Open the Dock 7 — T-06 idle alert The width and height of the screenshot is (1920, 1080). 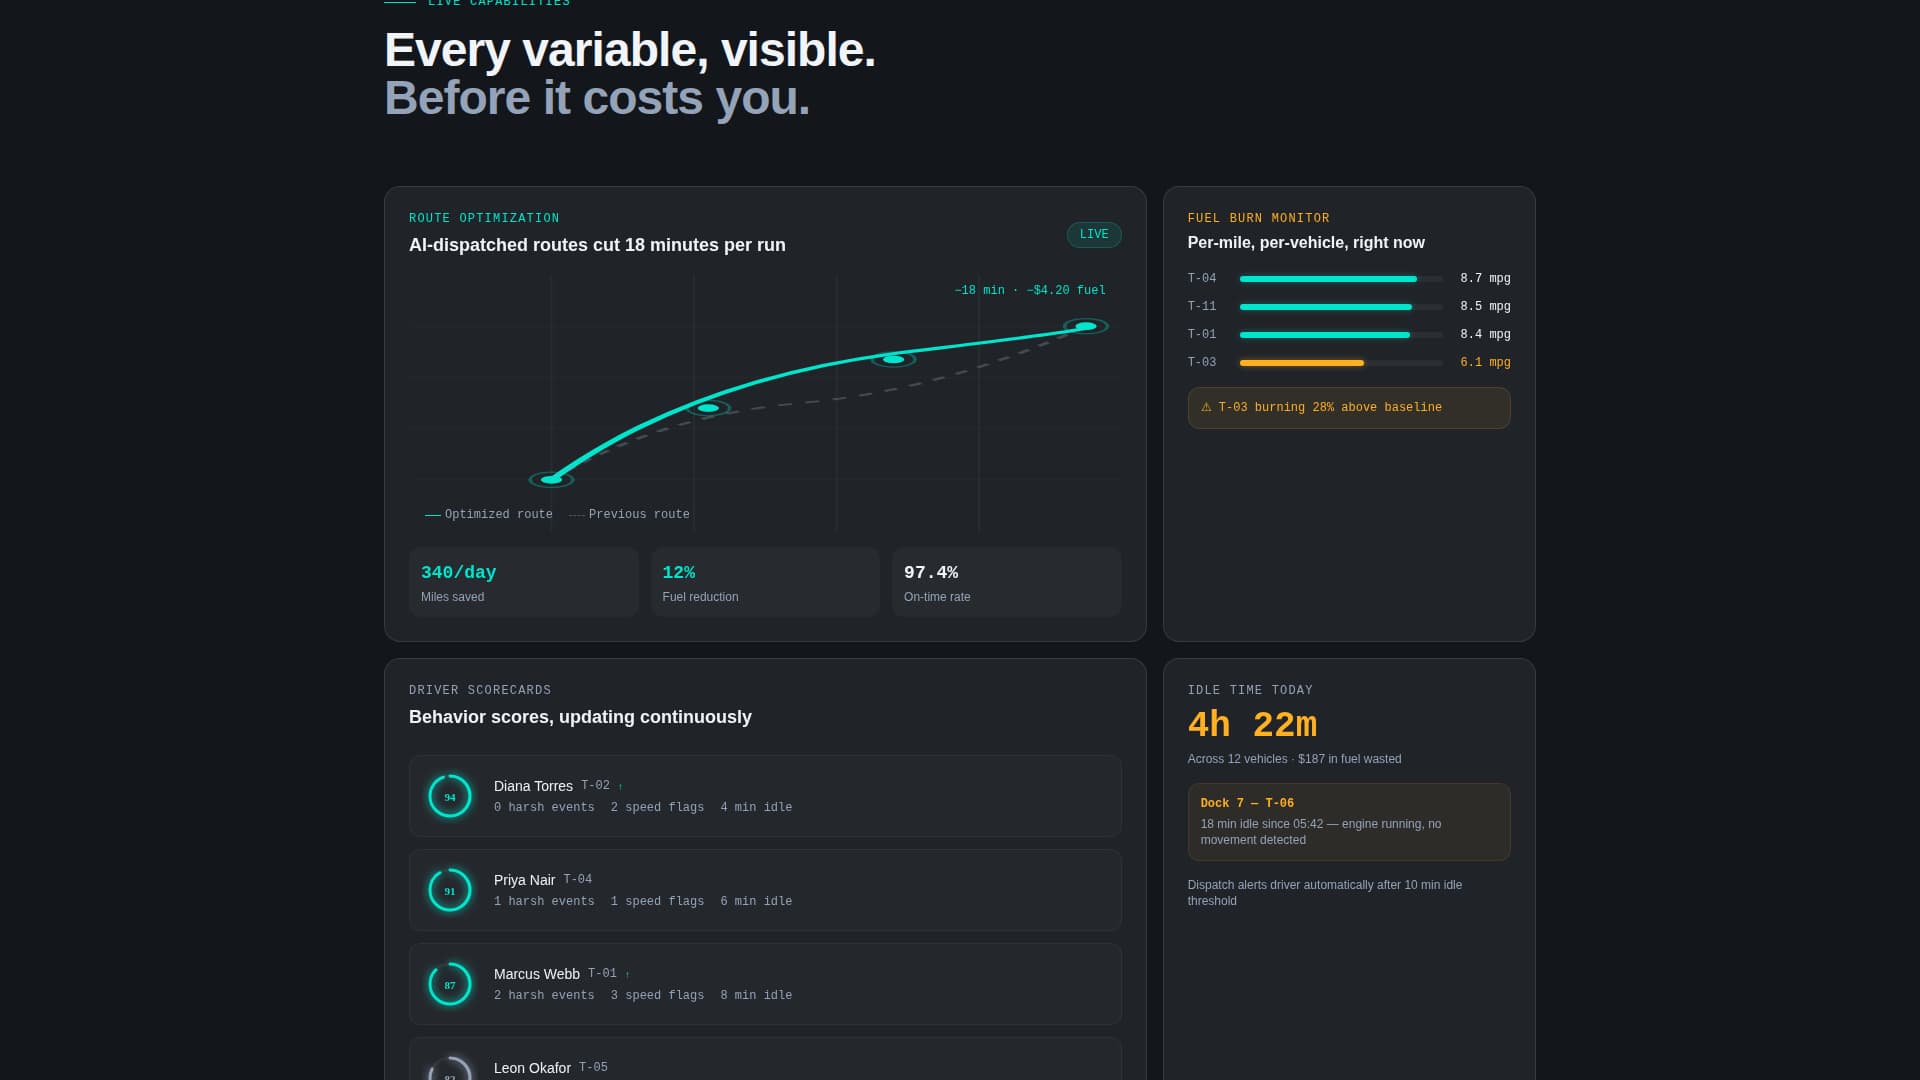[x=1349, y=822]
